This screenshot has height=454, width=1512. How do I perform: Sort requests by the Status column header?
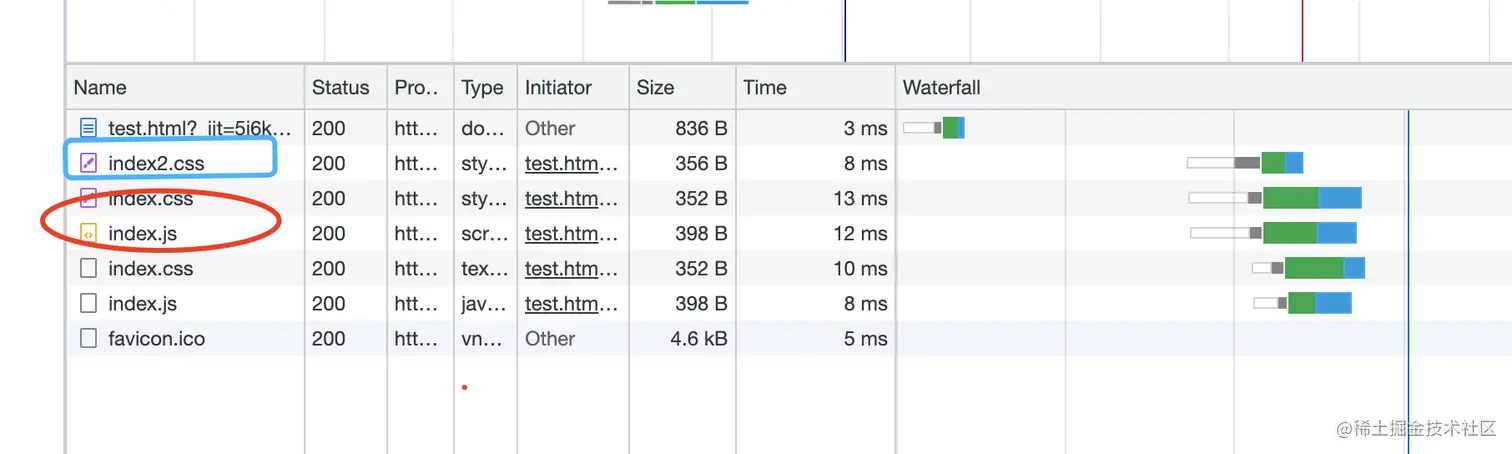point(340,88)
